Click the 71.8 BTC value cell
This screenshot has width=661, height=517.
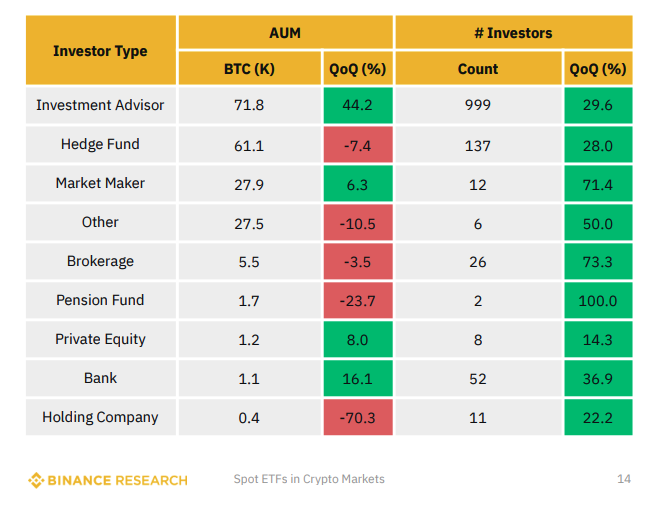(249, 105)
